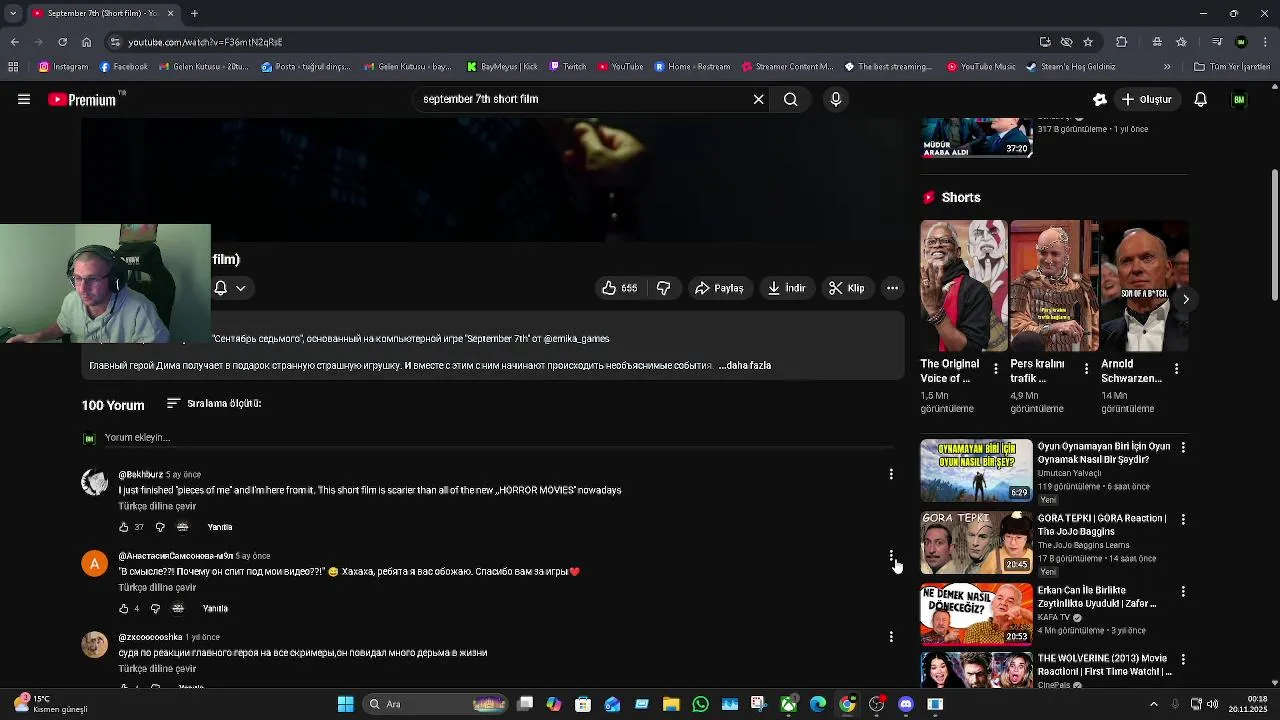This screenshot has height=720, width=1280.
Task: Open the YouTube hamburger guide menu
Action: point(23,99)
